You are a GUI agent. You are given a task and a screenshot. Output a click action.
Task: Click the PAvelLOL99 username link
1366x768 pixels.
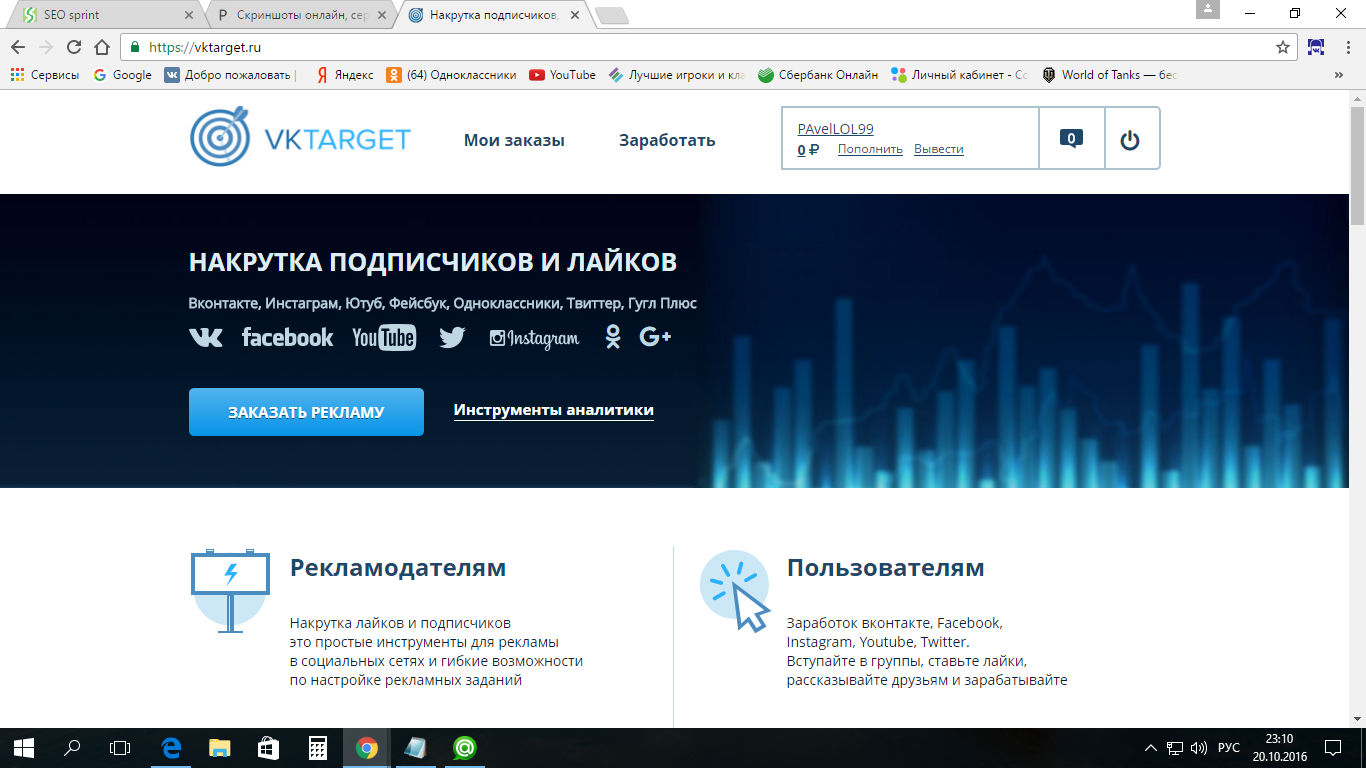(836, 129)
